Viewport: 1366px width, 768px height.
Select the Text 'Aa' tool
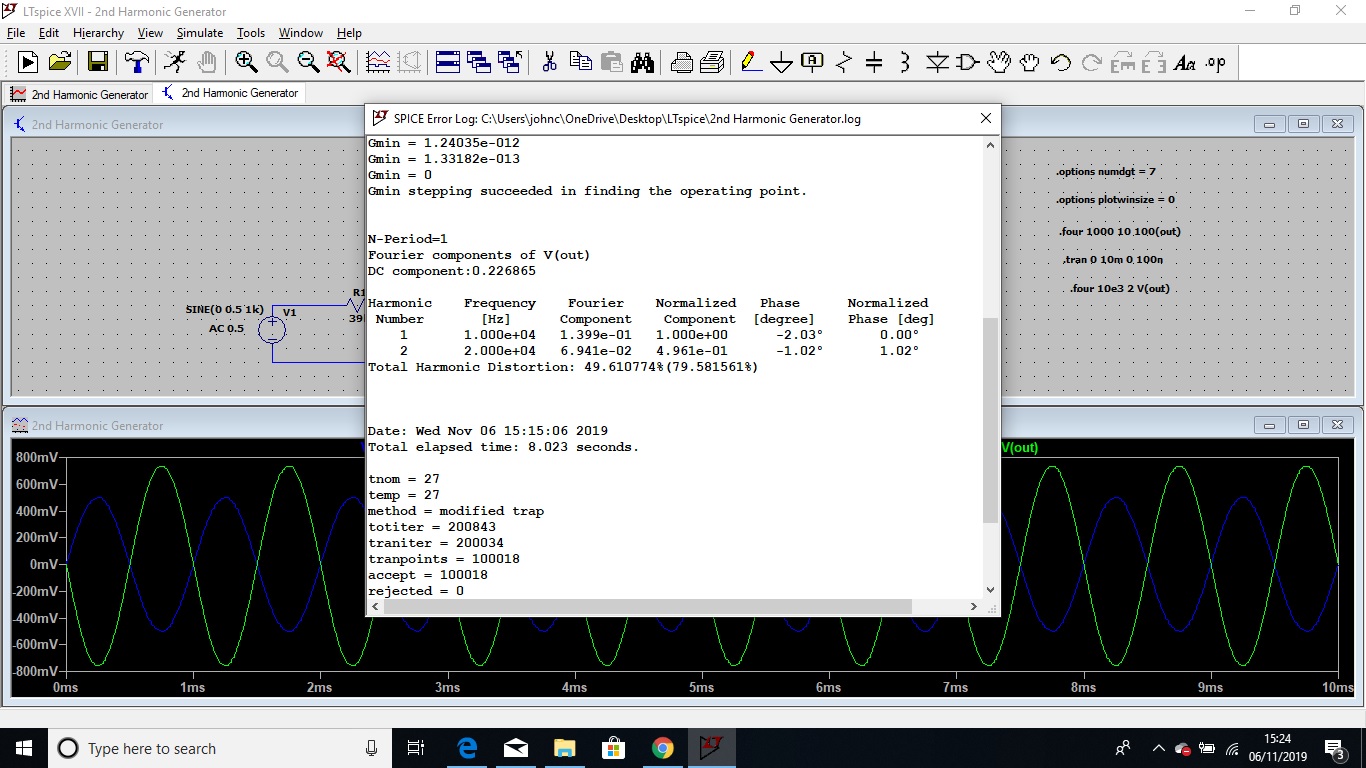tap(1185, 62)
